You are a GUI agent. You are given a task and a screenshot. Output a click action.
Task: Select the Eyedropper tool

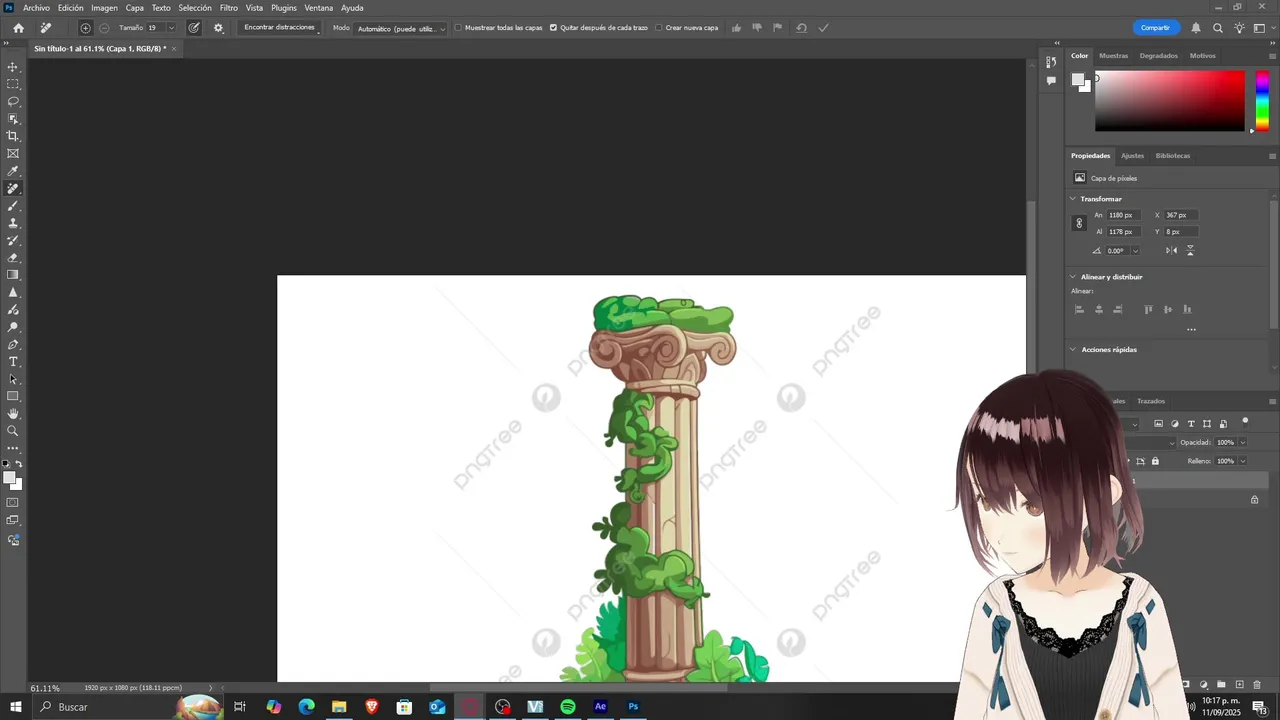tap(13, 171)
